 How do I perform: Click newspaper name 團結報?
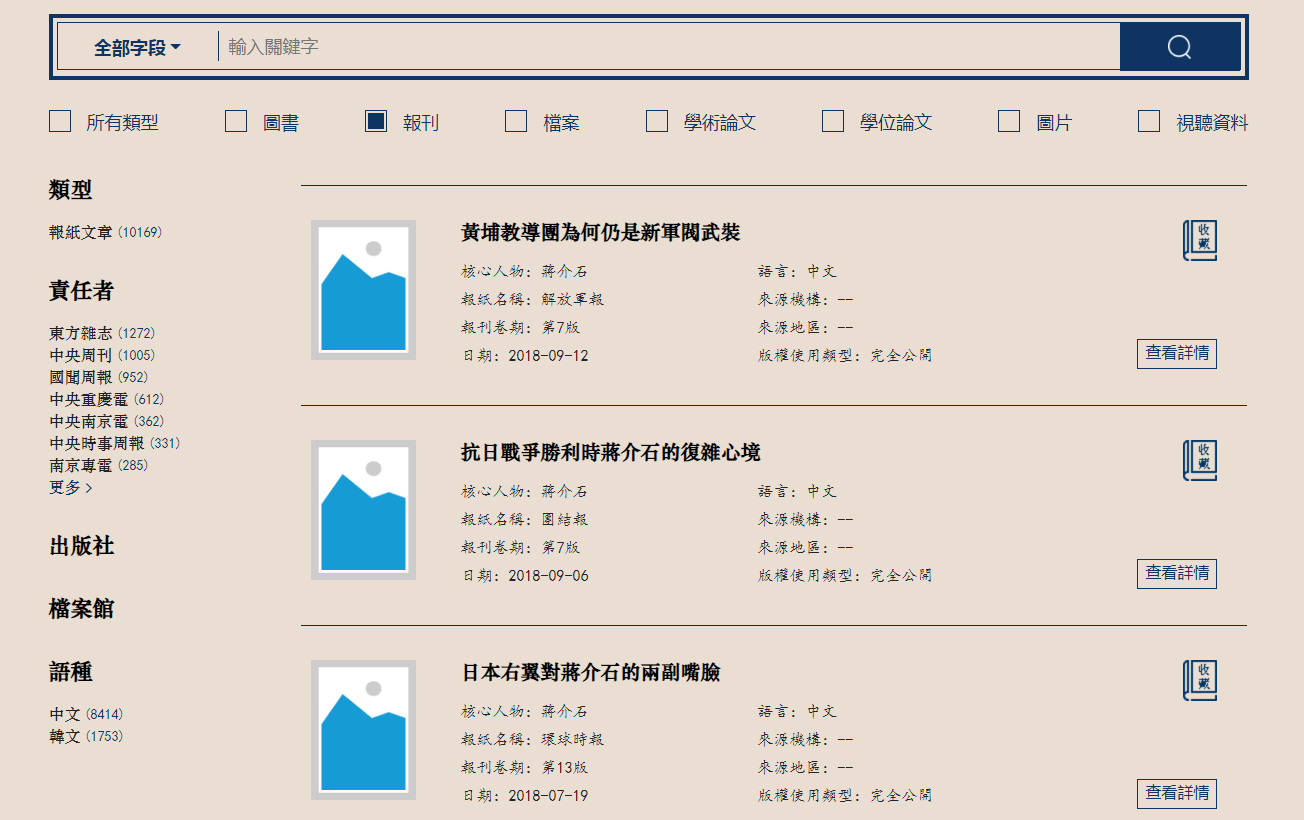(565, 519)
